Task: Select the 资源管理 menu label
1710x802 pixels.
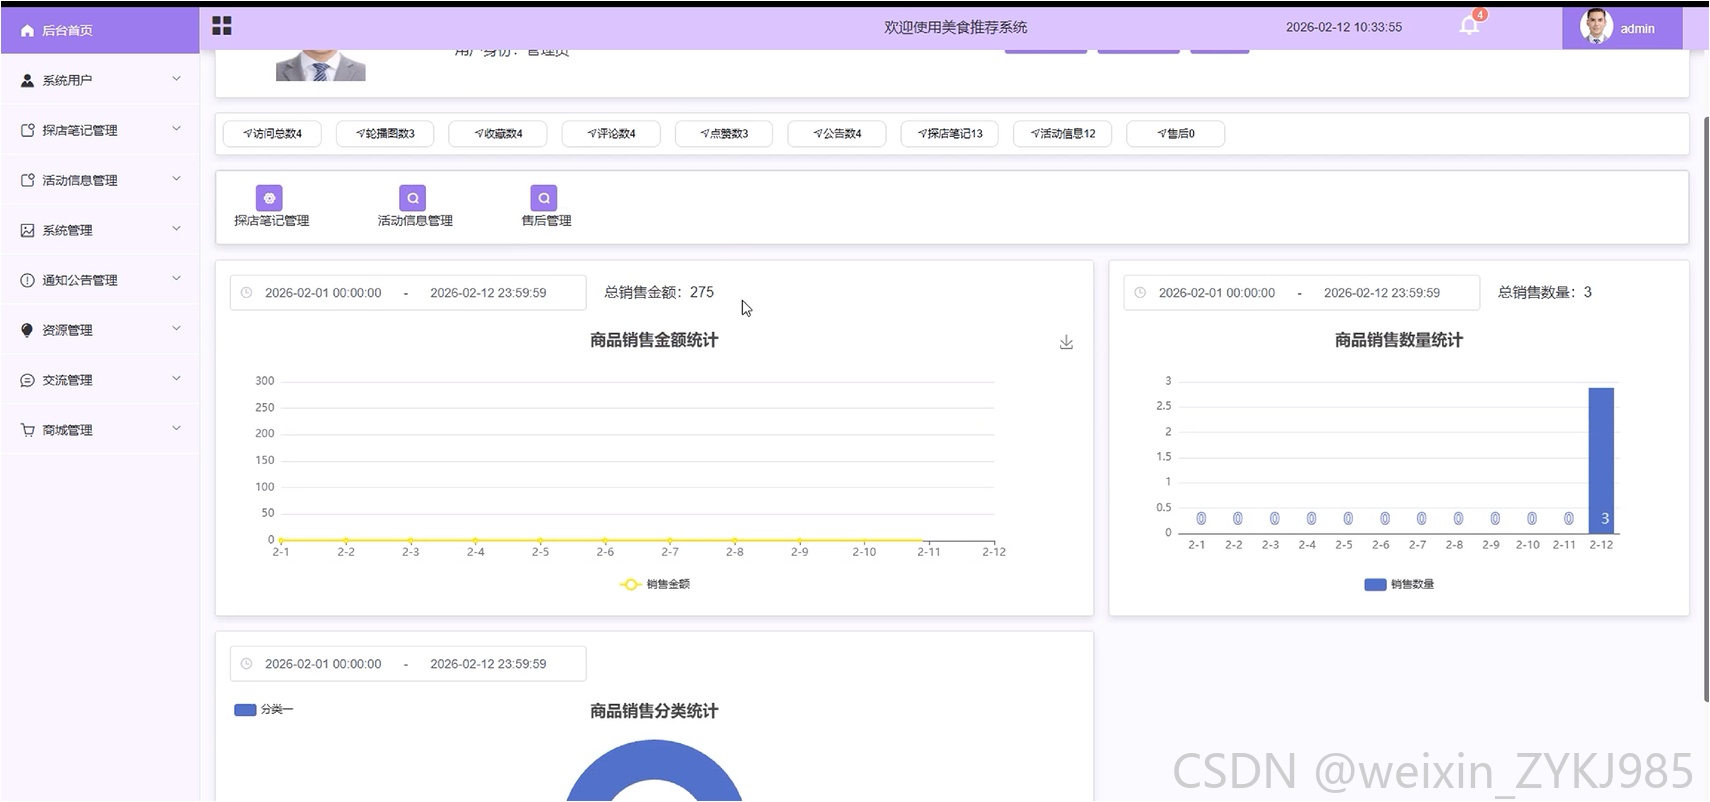Action: (67, 330)
